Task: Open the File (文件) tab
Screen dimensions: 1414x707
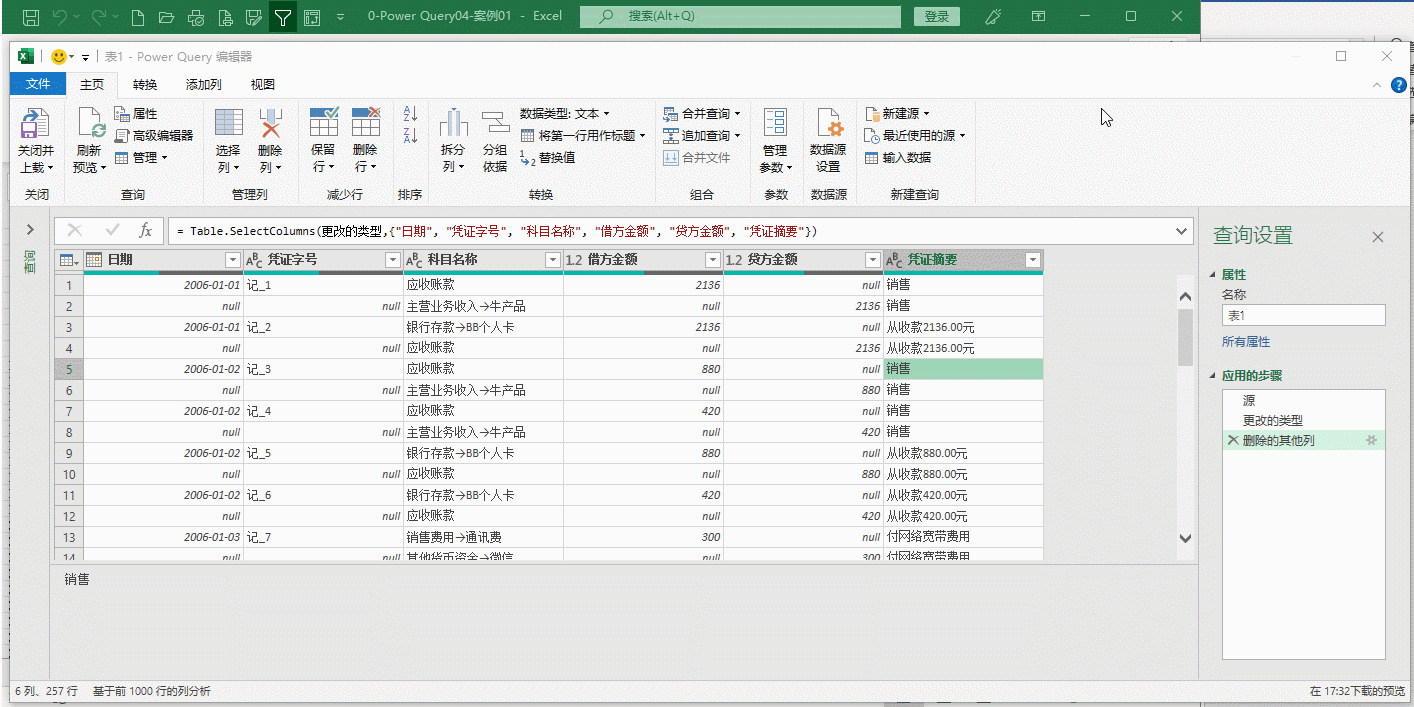Action: [x=38, y=85]
